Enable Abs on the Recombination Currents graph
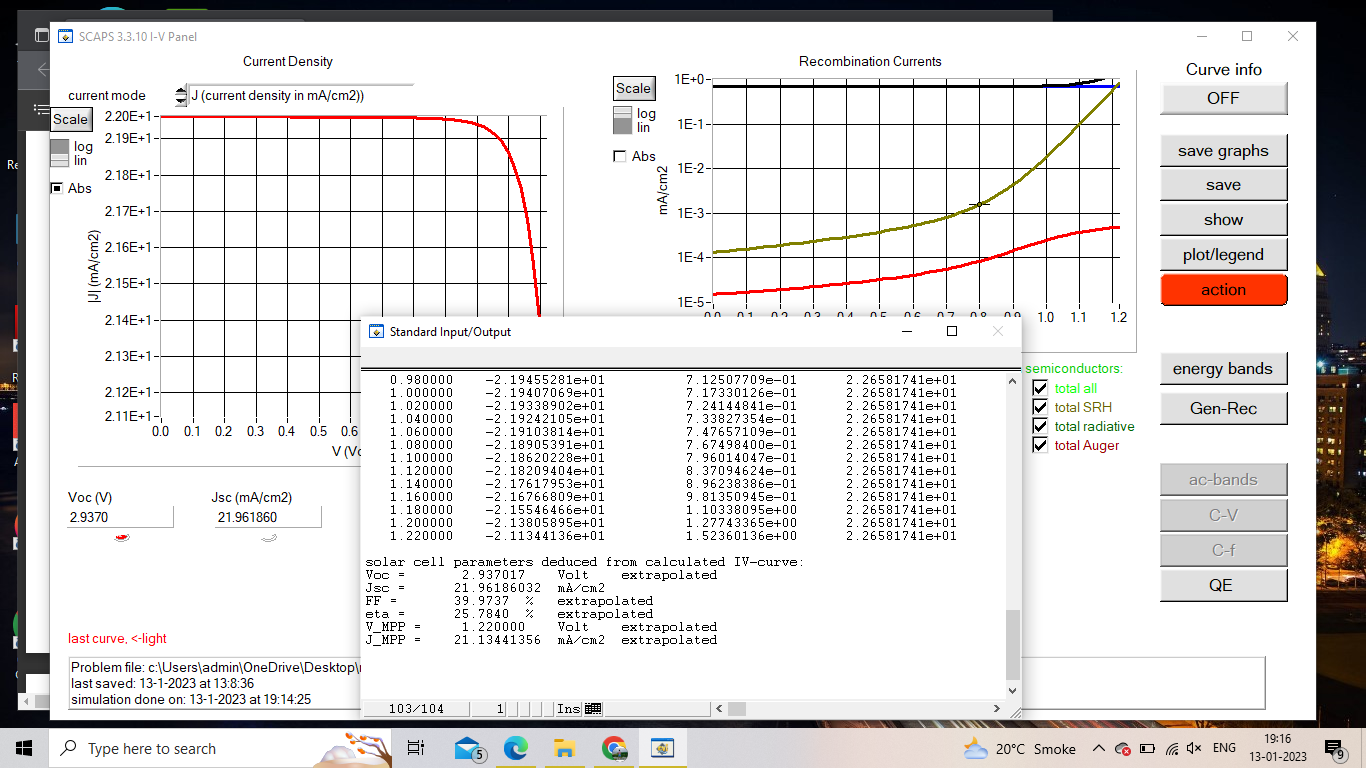The image size is (1366, 768). (x=620, y=156)
